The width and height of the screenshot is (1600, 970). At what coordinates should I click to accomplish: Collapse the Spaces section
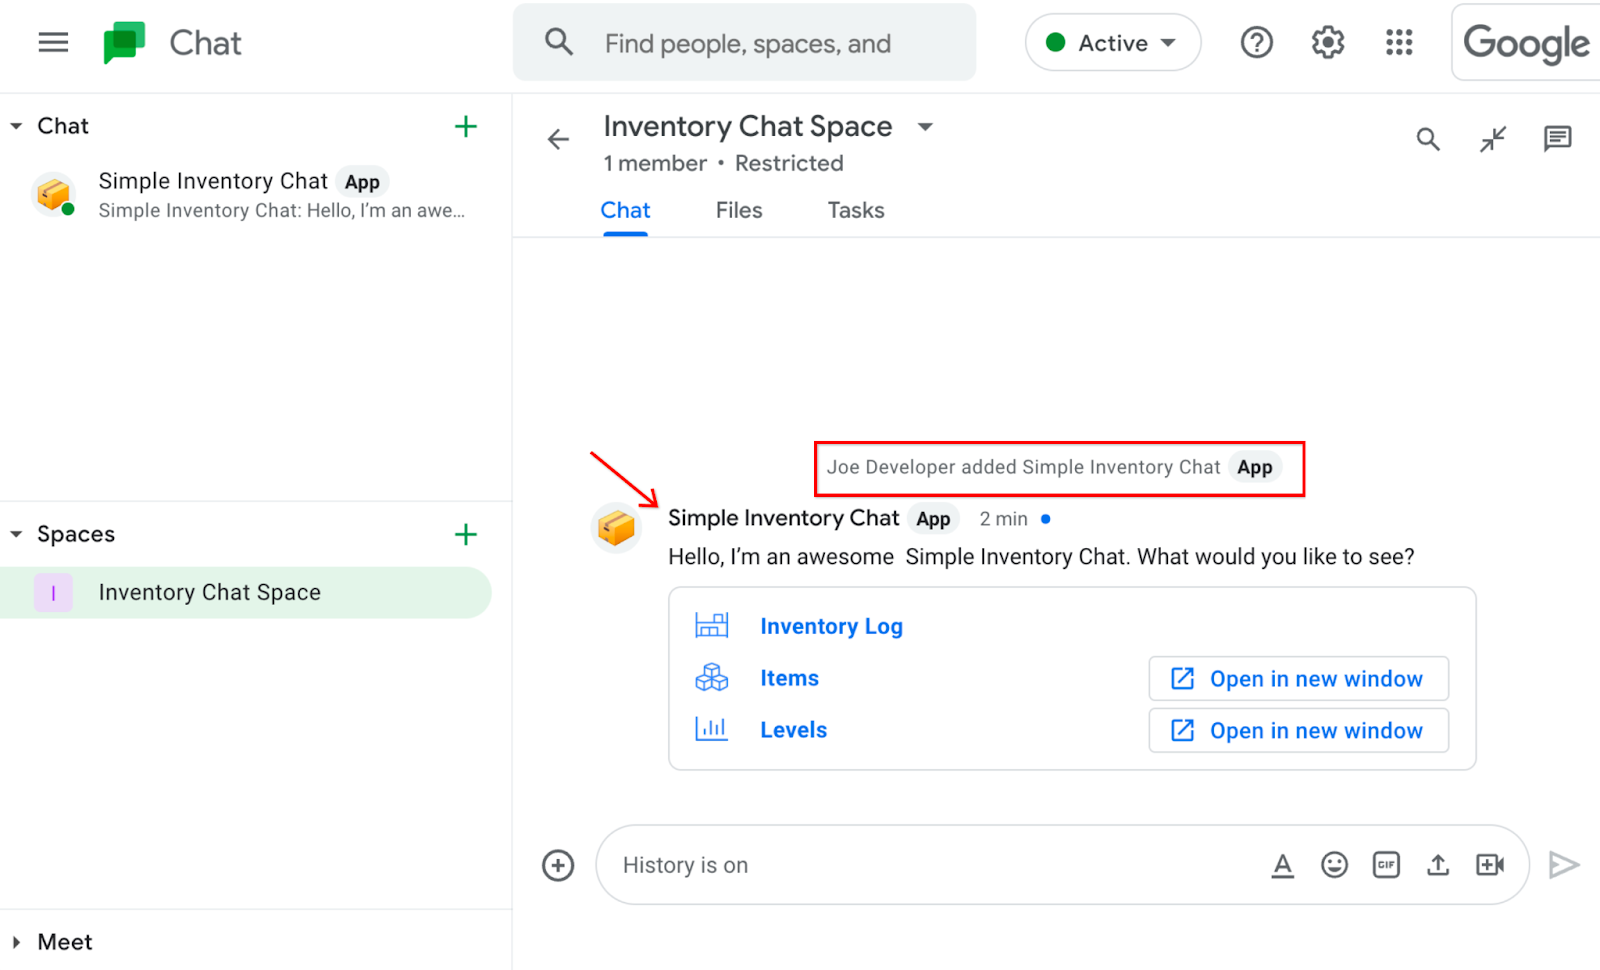[x=14, y=533]
